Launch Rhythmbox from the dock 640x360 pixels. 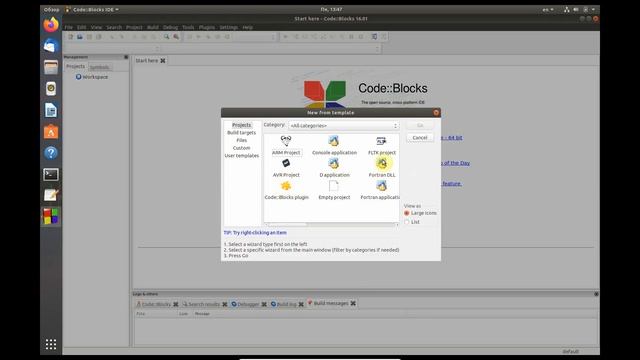(51, 89)
